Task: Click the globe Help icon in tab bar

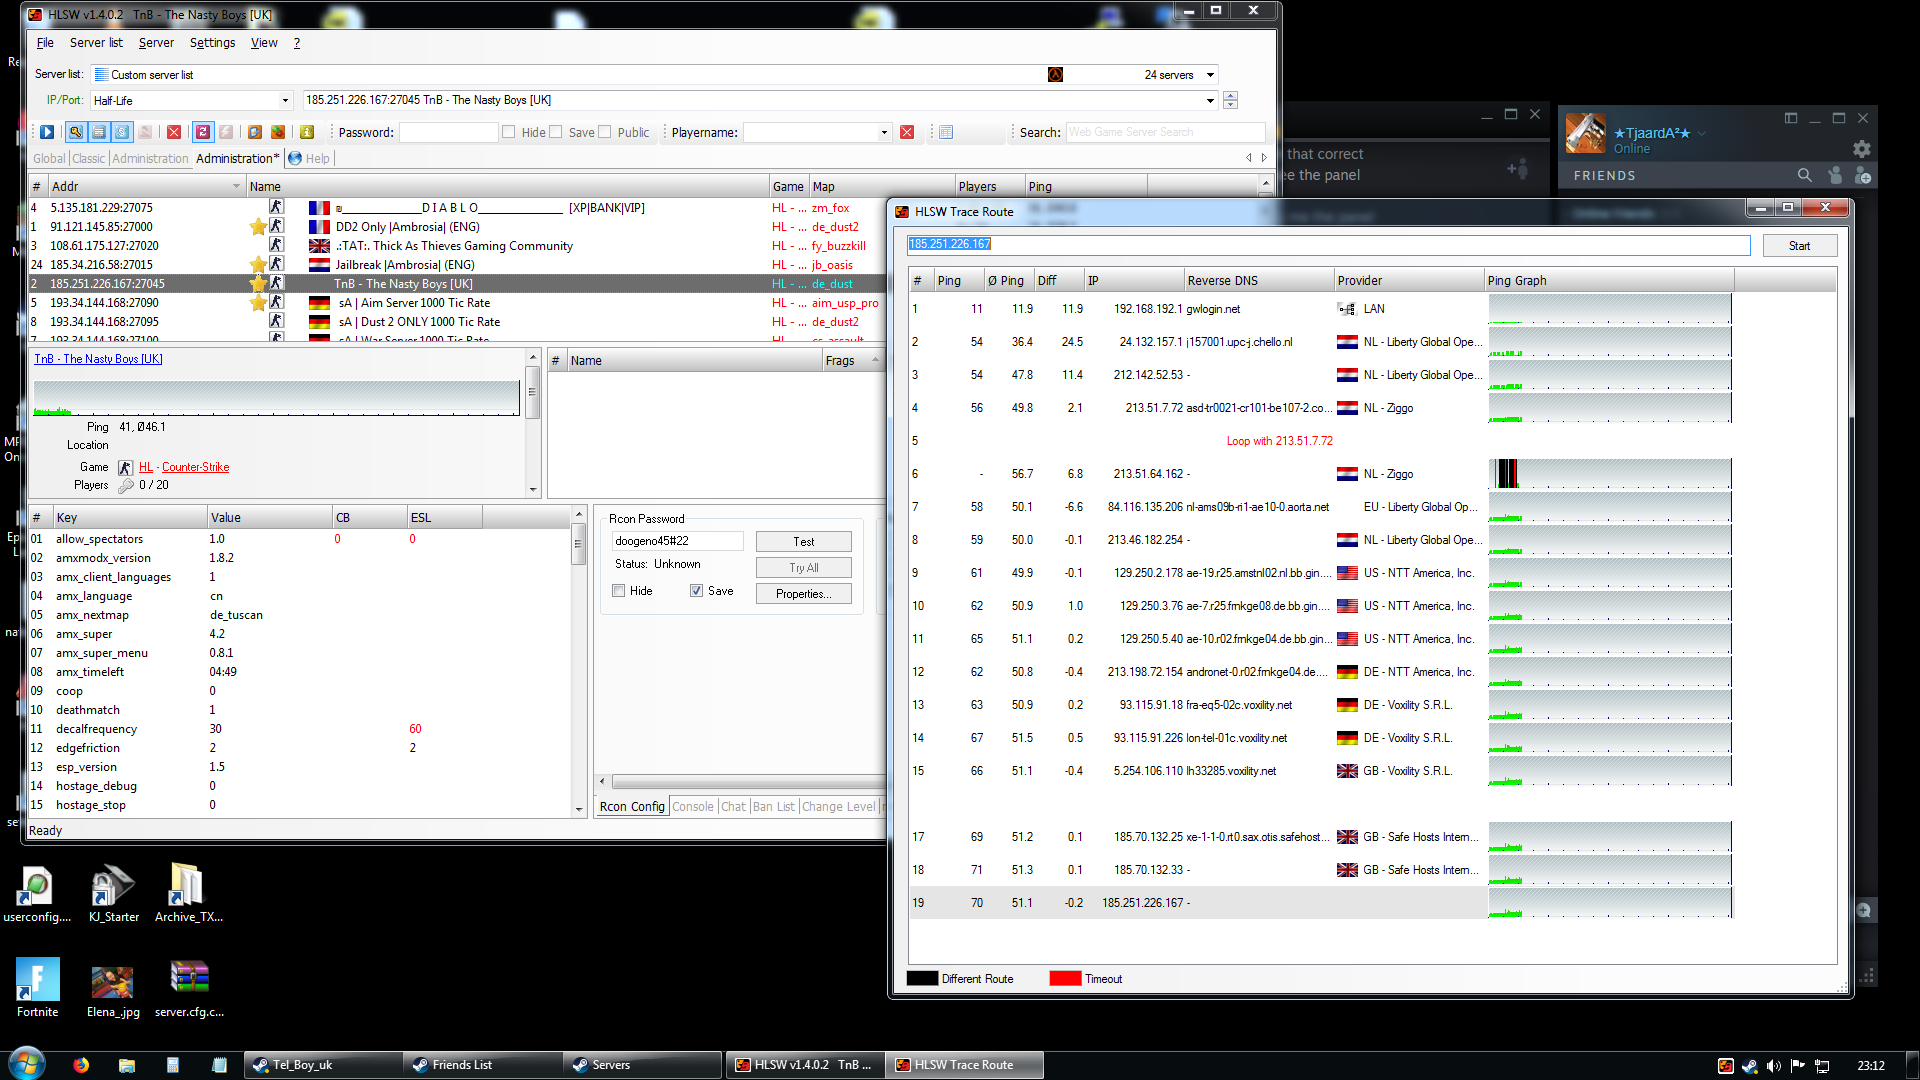Action: [x=295, y=158]
